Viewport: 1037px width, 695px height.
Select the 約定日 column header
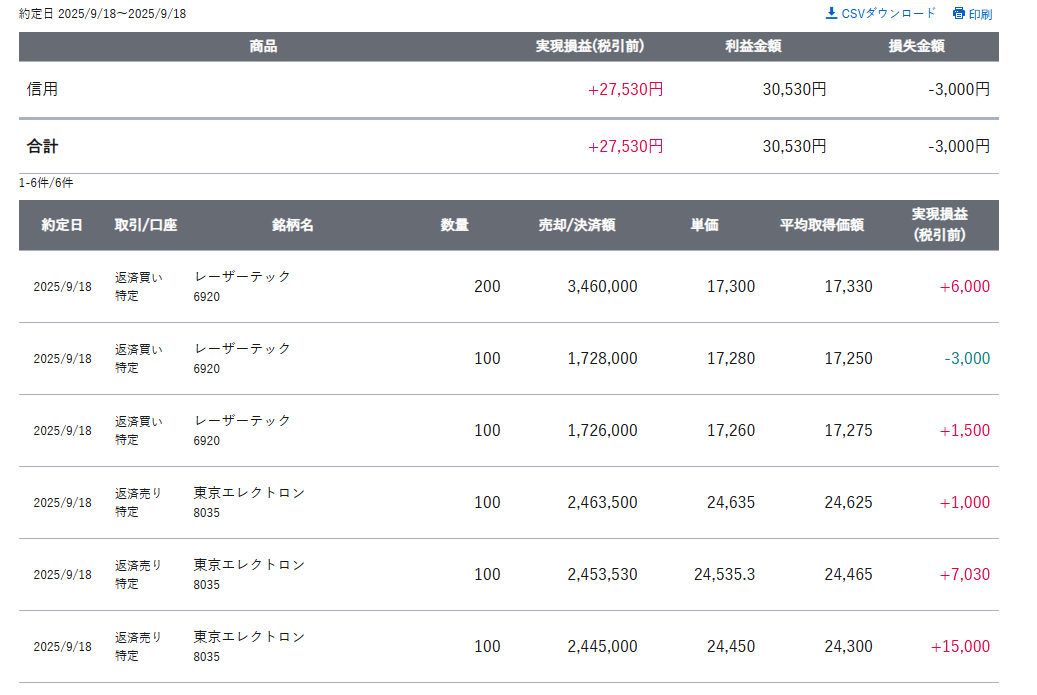(62, 225)
